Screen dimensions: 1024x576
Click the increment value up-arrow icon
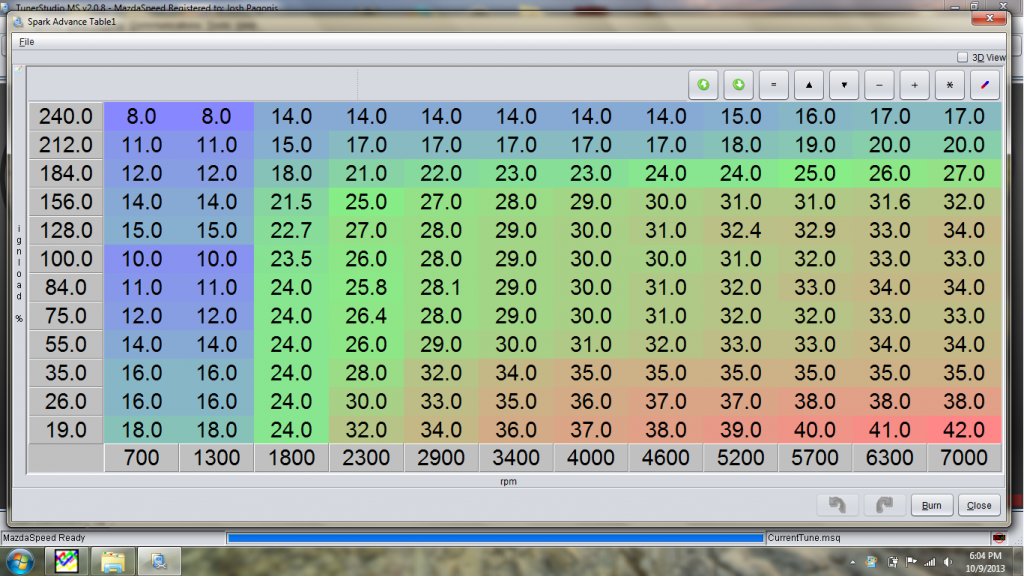pyautogui.click(x=808, y=85)
